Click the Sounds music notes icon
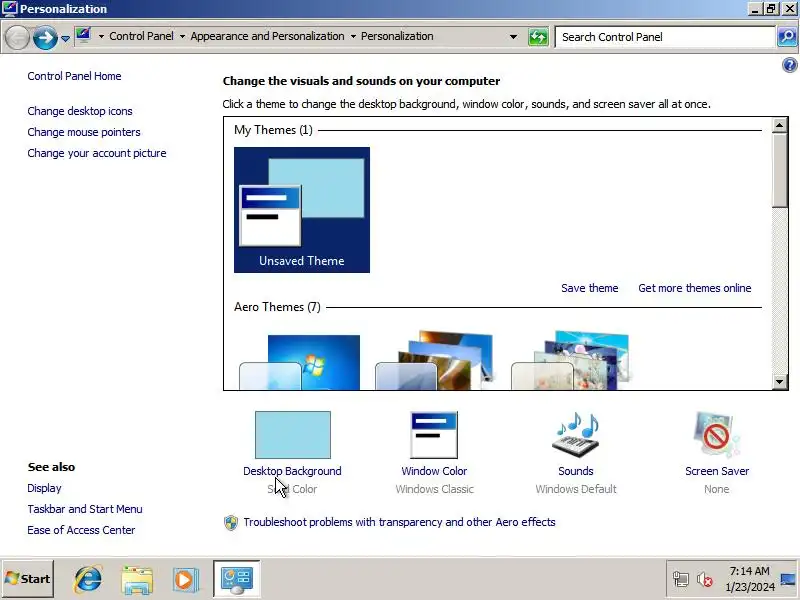800x600 pixels. pyautogui.click(x=576, y=434)
